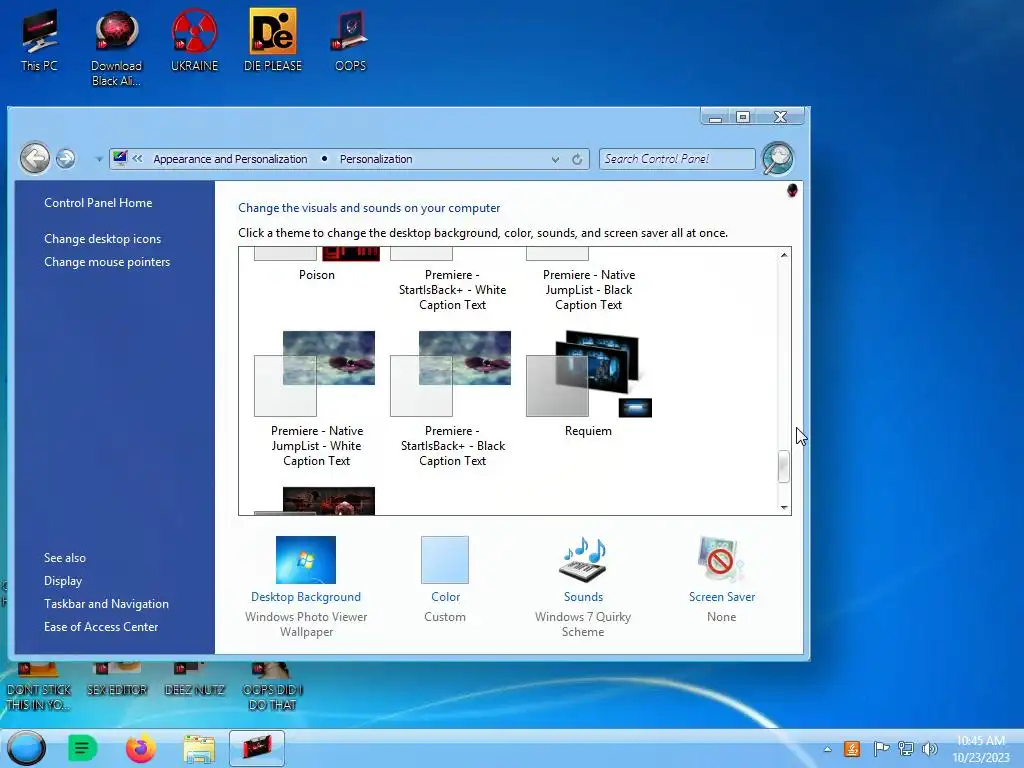Open Taskbar and Navigation link

tap(106, 603)
